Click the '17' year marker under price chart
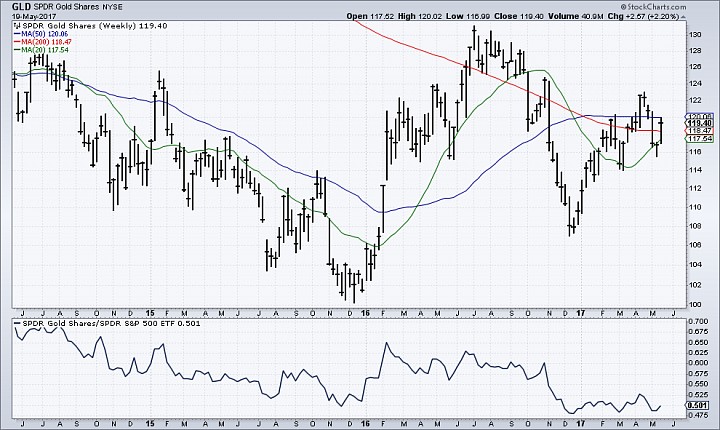 [581, 313]
